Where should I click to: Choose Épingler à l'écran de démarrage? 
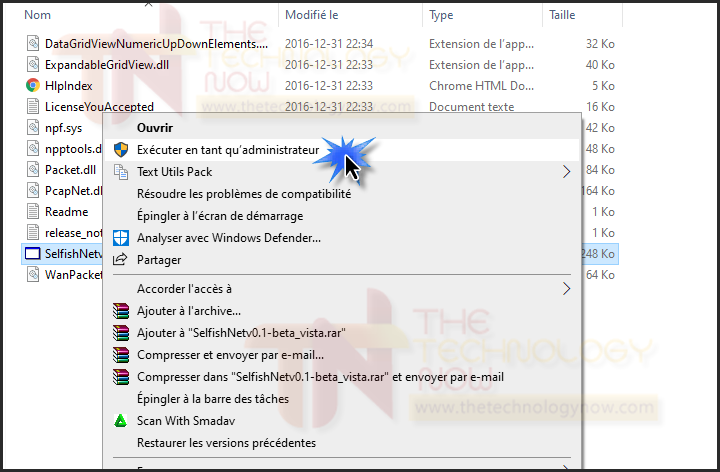point(220,216)
